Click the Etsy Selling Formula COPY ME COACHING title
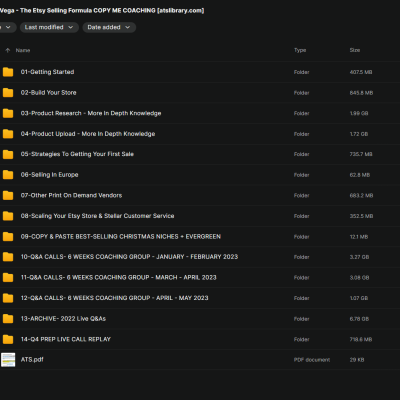The image size is (400, 400). tap(102, 11)
